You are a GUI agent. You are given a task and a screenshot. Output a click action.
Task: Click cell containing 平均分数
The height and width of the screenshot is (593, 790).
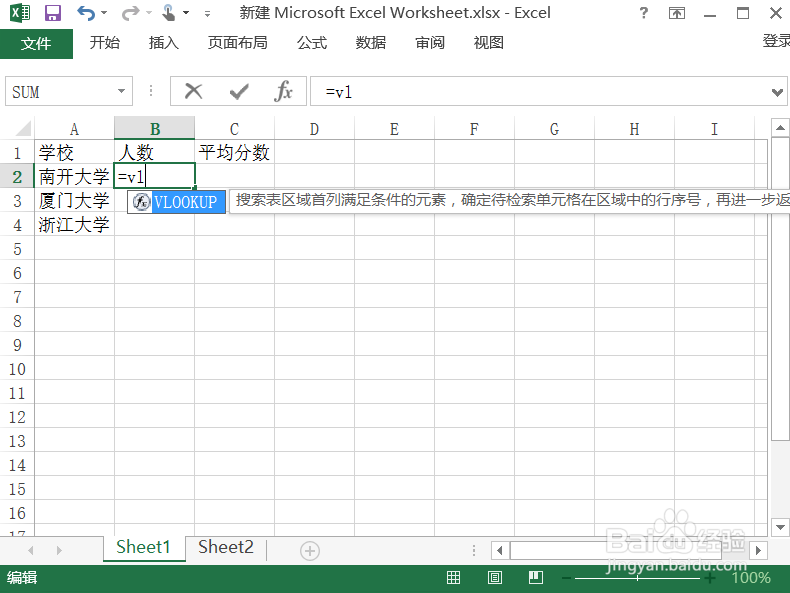pos(234,152)
